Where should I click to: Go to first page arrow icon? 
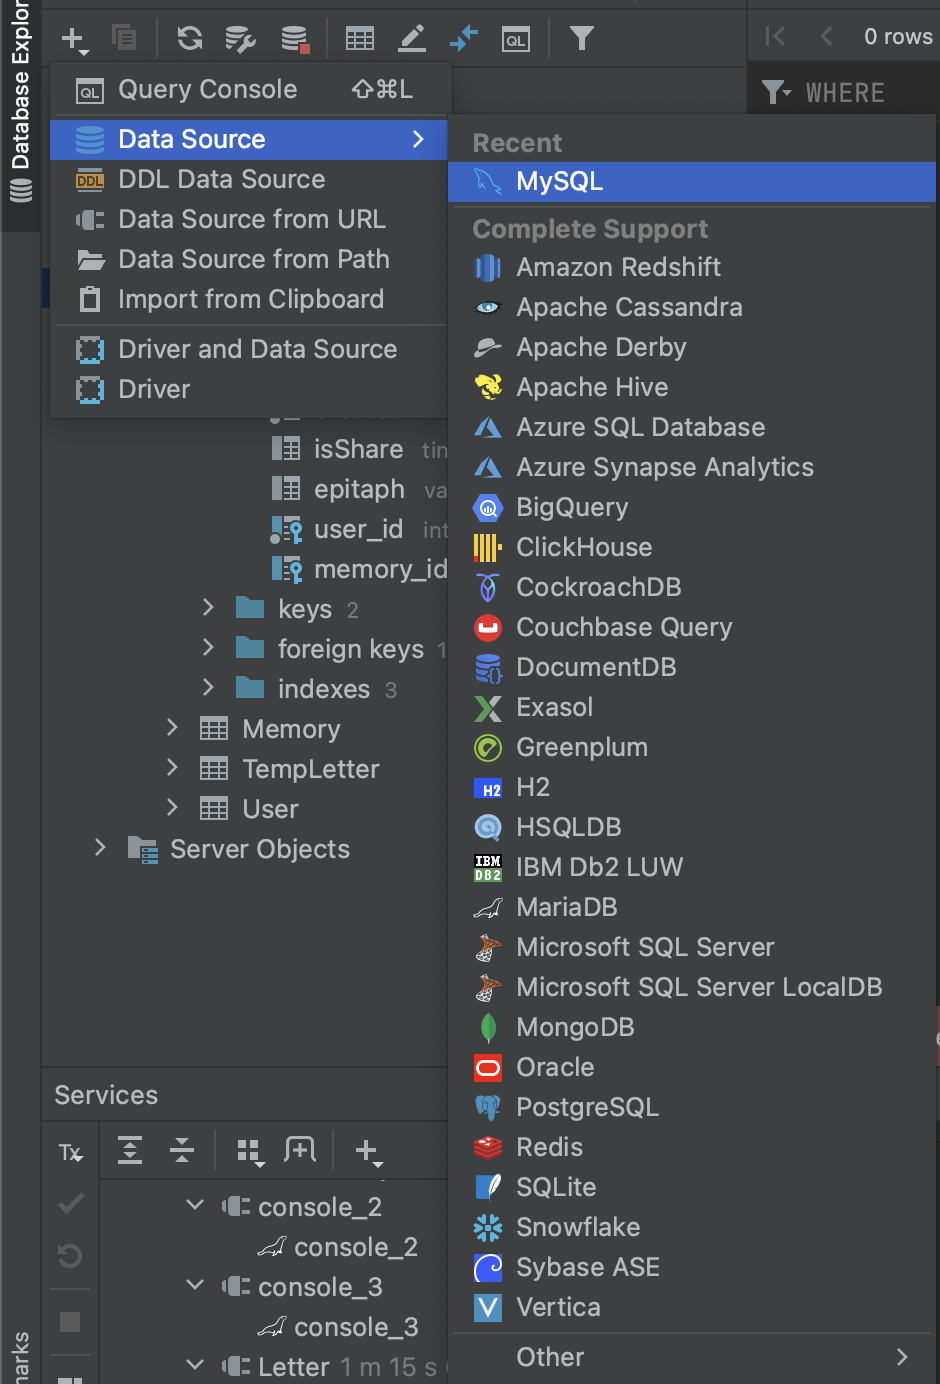point(774,37)
